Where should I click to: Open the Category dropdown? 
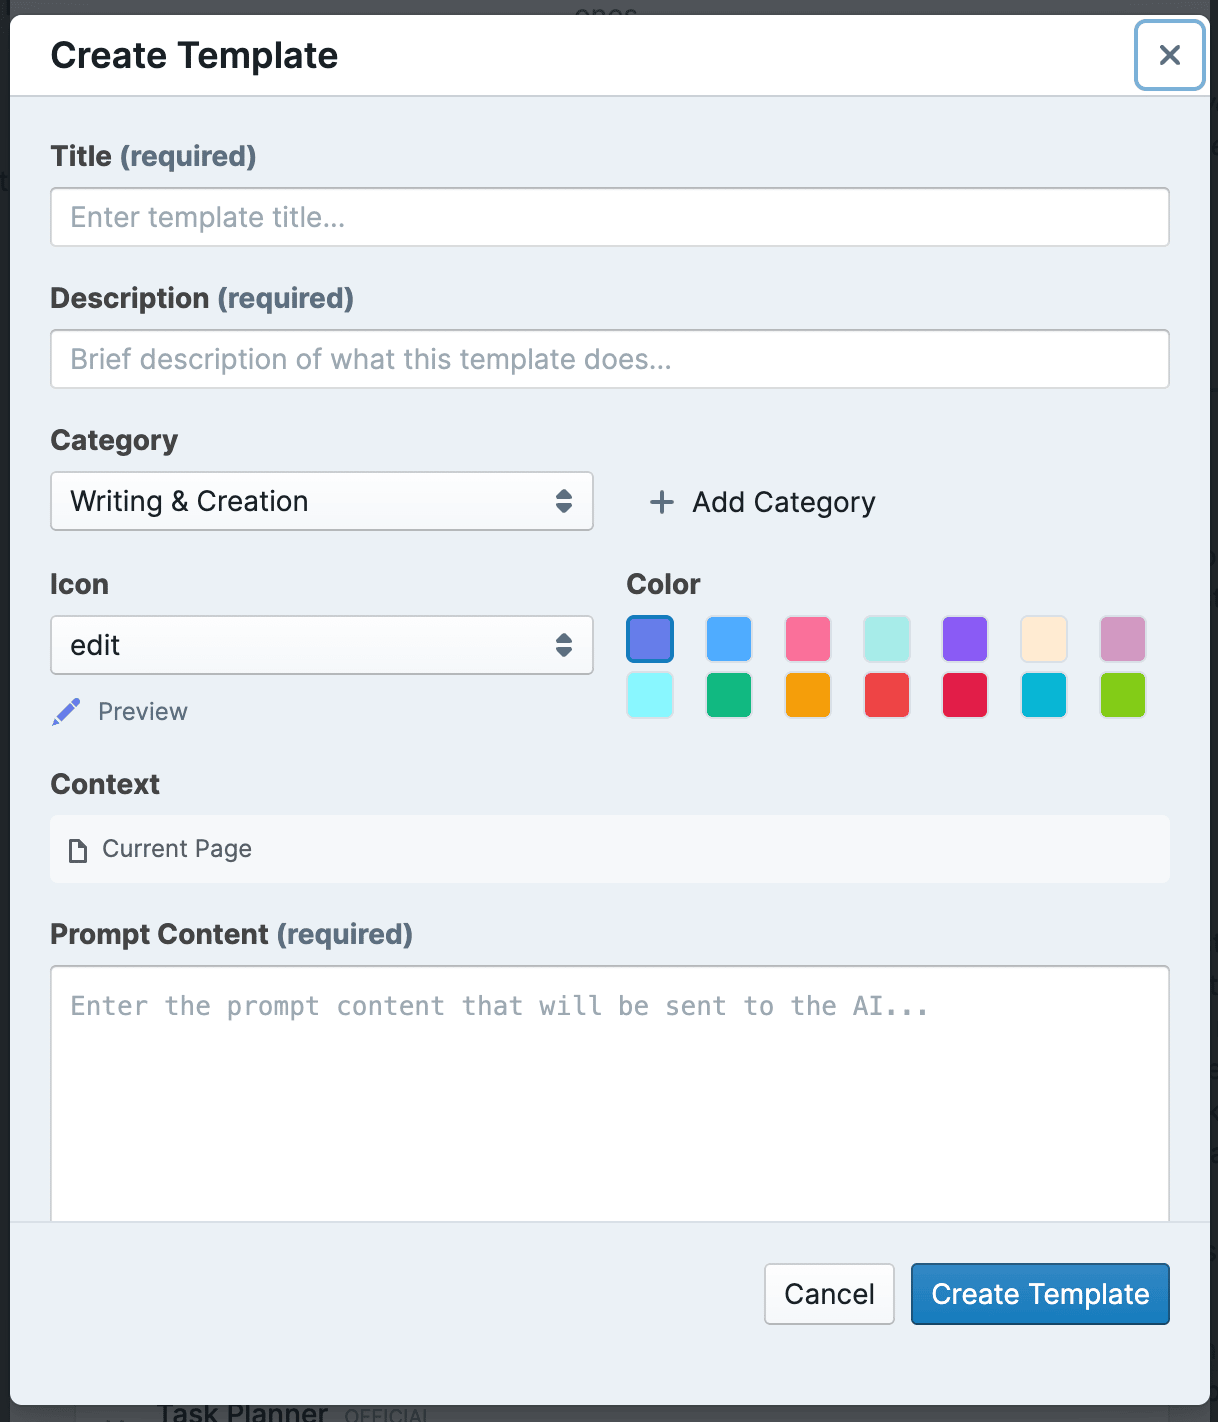[321, 501]
